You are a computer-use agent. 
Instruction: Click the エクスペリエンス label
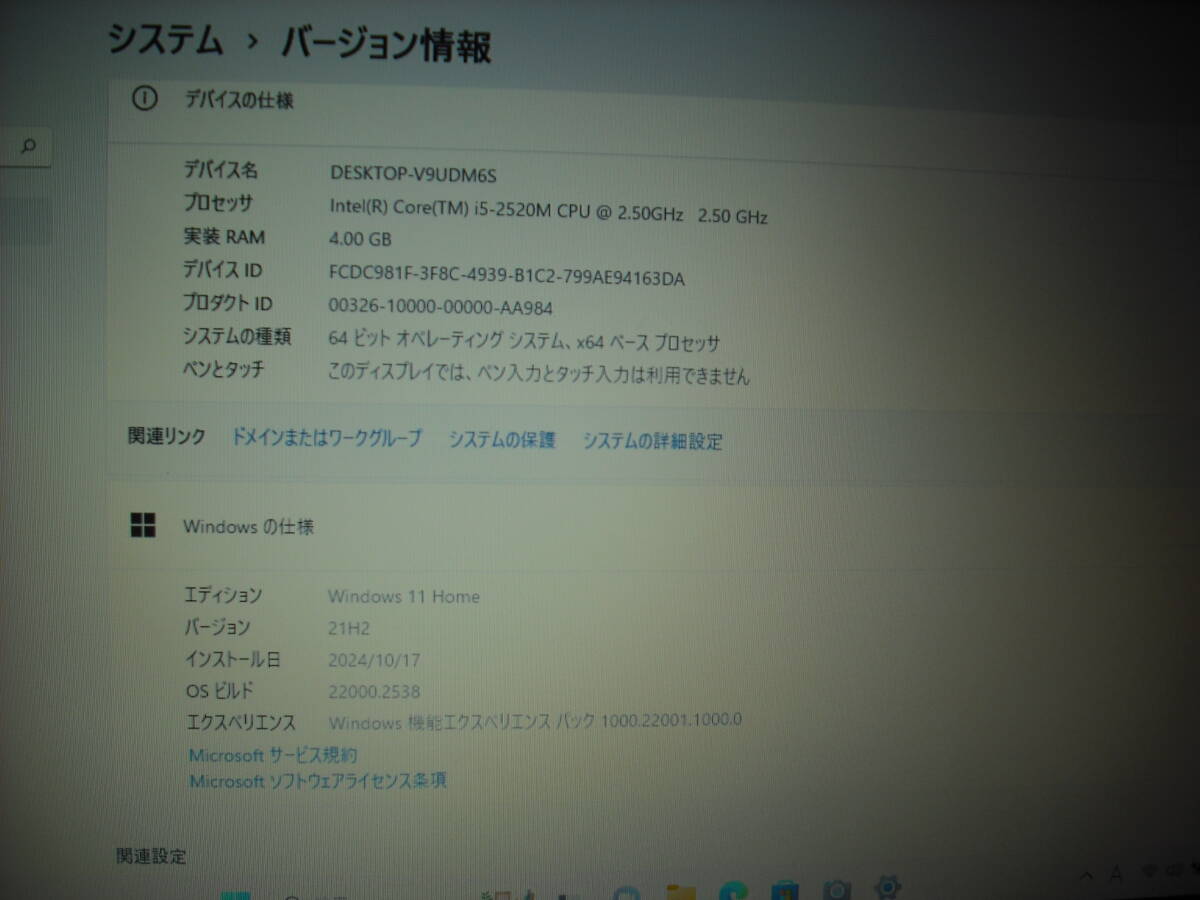(x=240, y=722)
